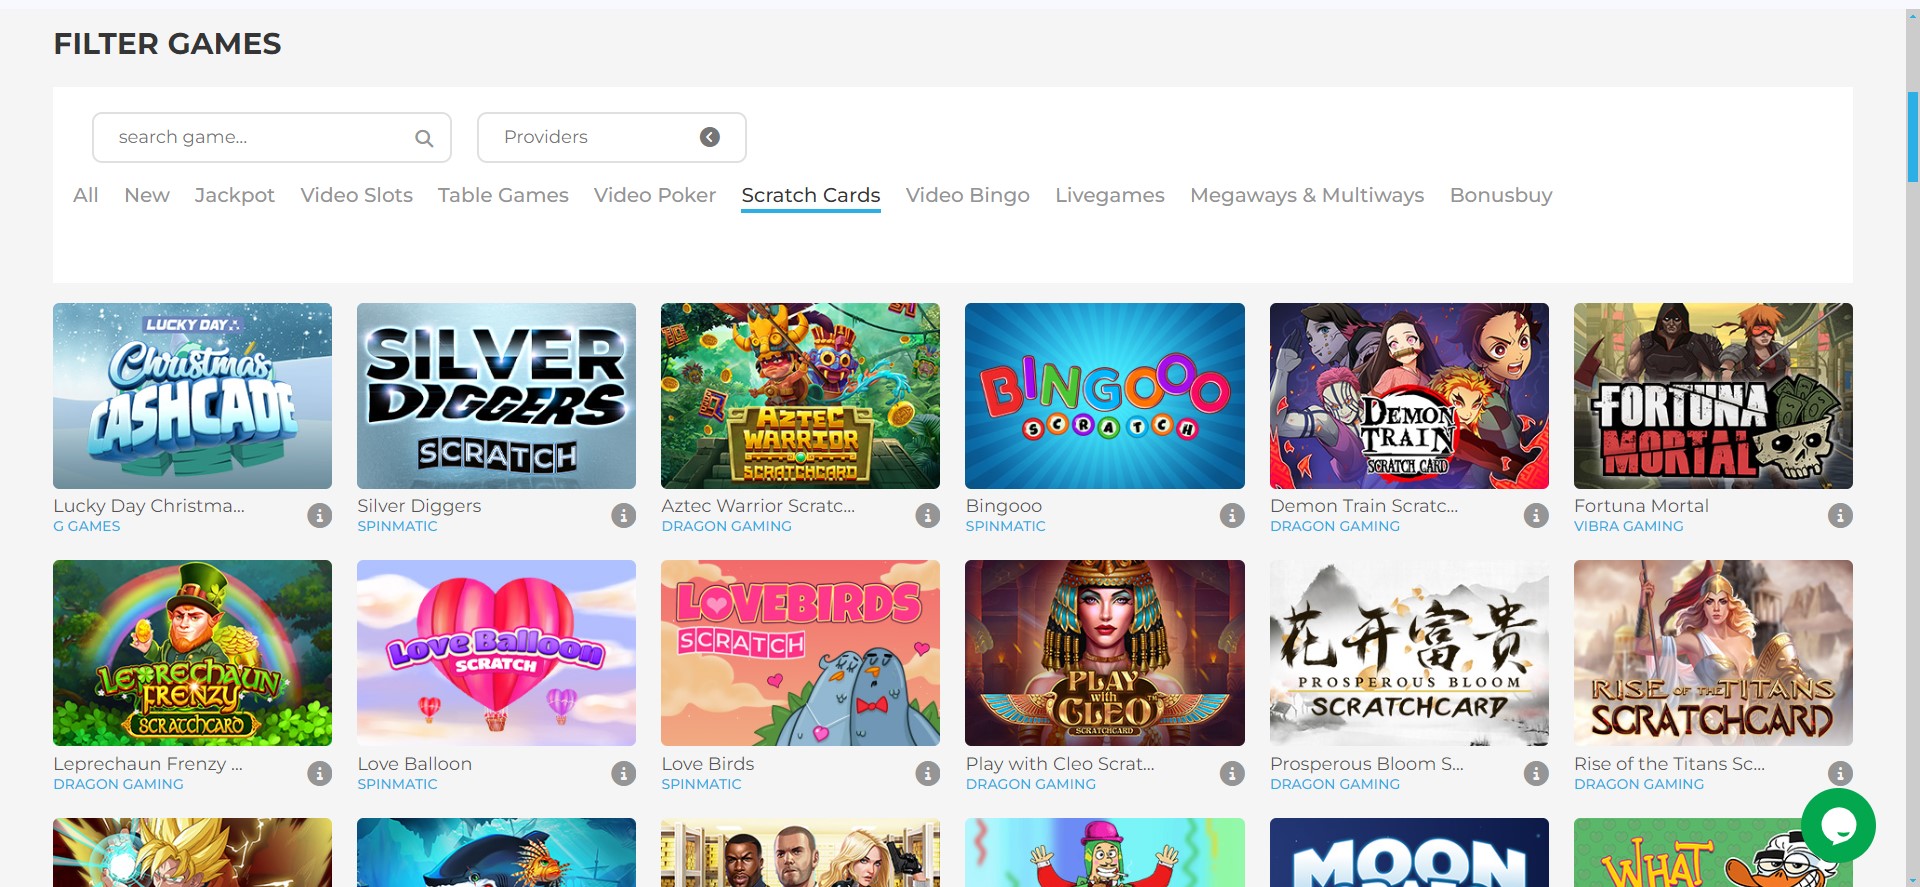Click SPINMATIC under Bingooo
1920x887 pixels.
click(1005, 526)
